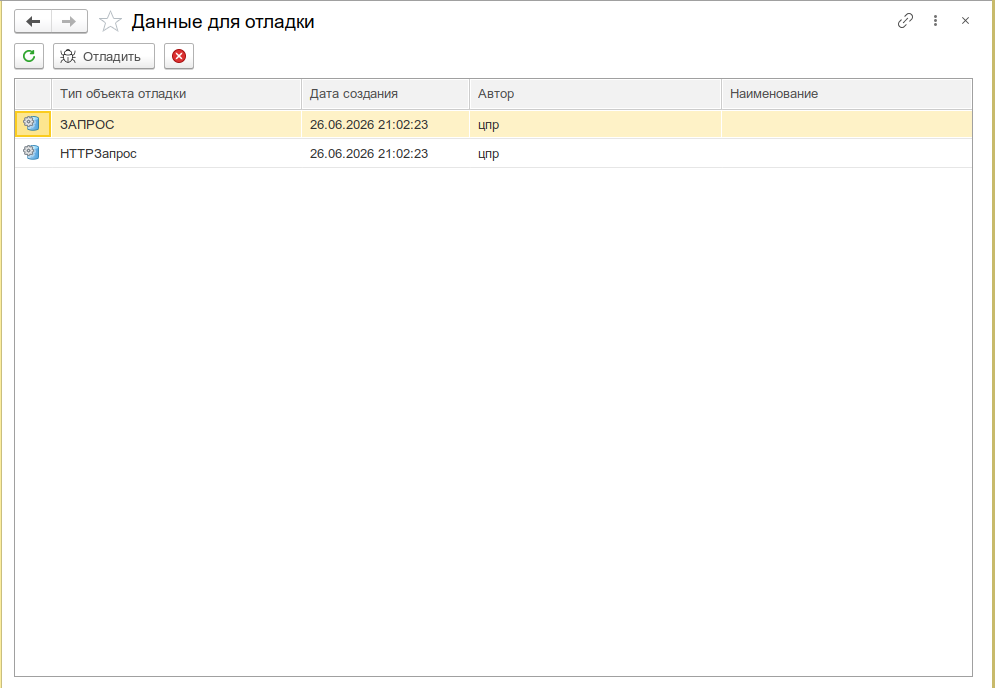Click the creation date of the HTTPЗапрос row

pos(385,154)
